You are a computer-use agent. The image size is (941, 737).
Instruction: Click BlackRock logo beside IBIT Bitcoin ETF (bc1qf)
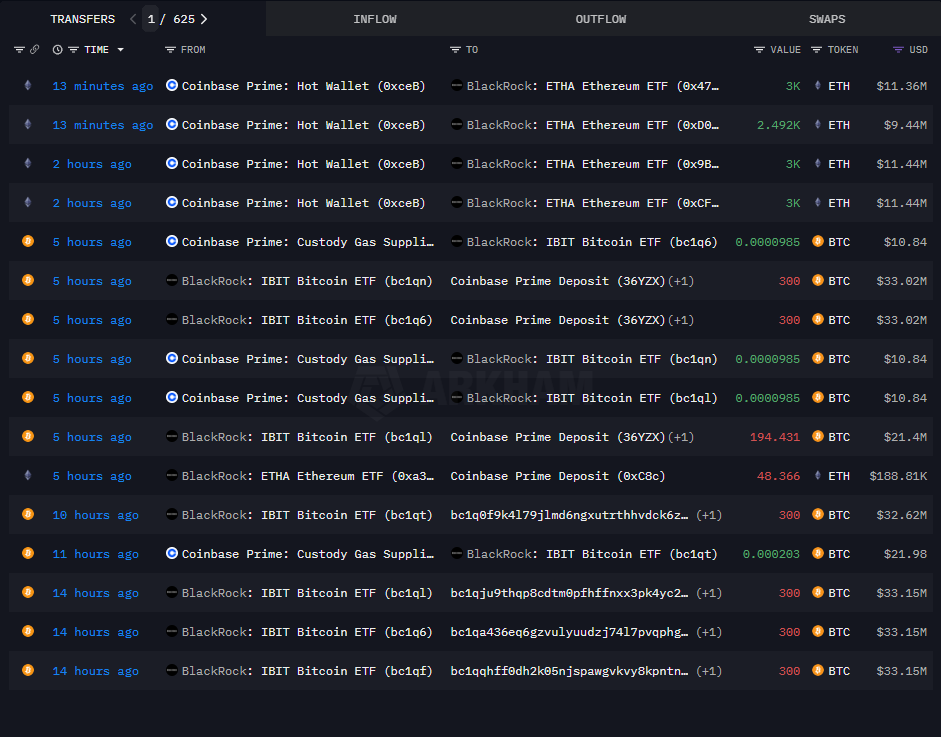pyautogui.click(x=172, y=670)
